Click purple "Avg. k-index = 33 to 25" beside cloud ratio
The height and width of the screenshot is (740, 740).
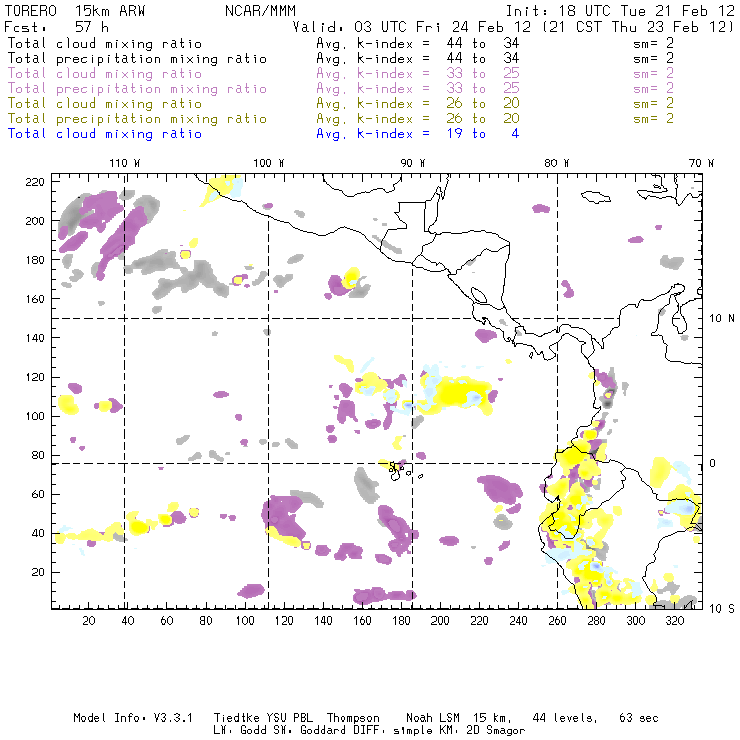point(418,74)
